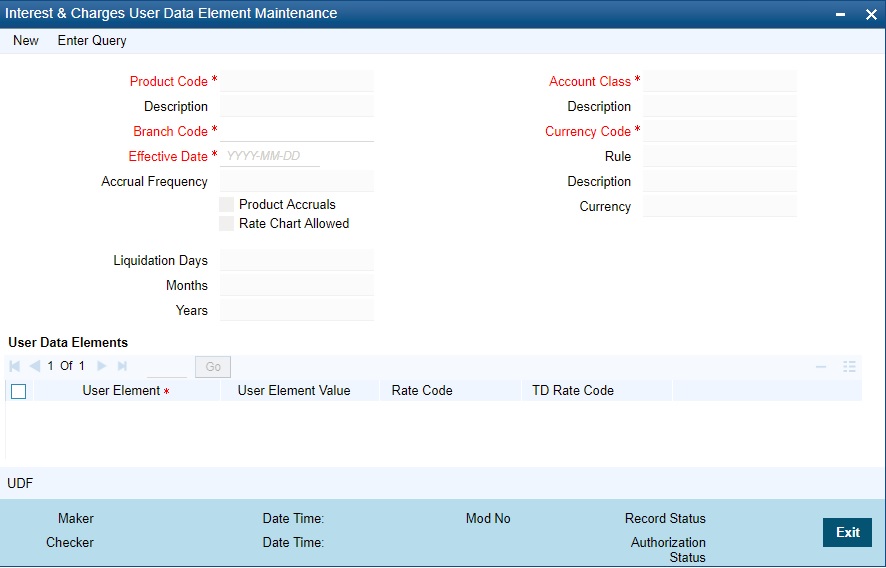Click the '1 Of 1' page indicator

pos(66,366)
